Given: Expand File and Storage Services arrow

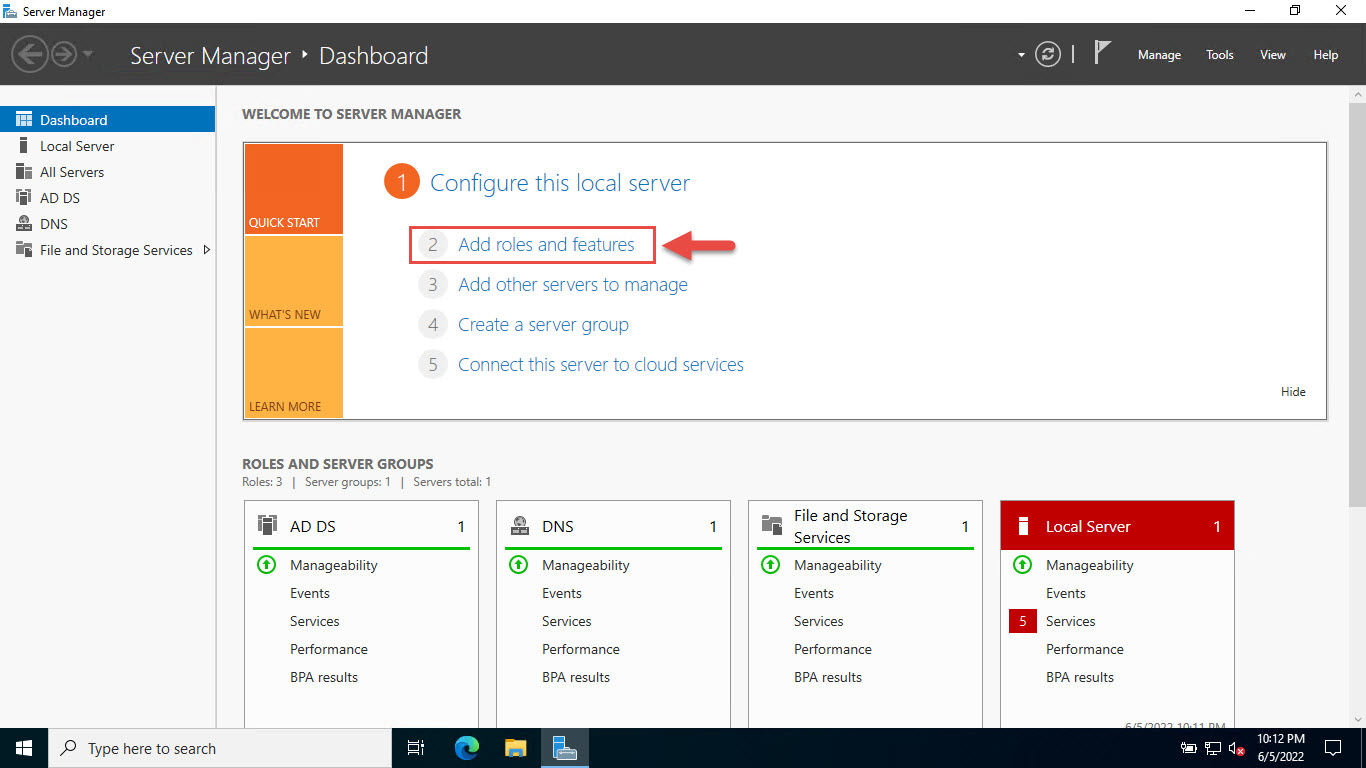Looking at the screenshot, I should coord(207,250).
